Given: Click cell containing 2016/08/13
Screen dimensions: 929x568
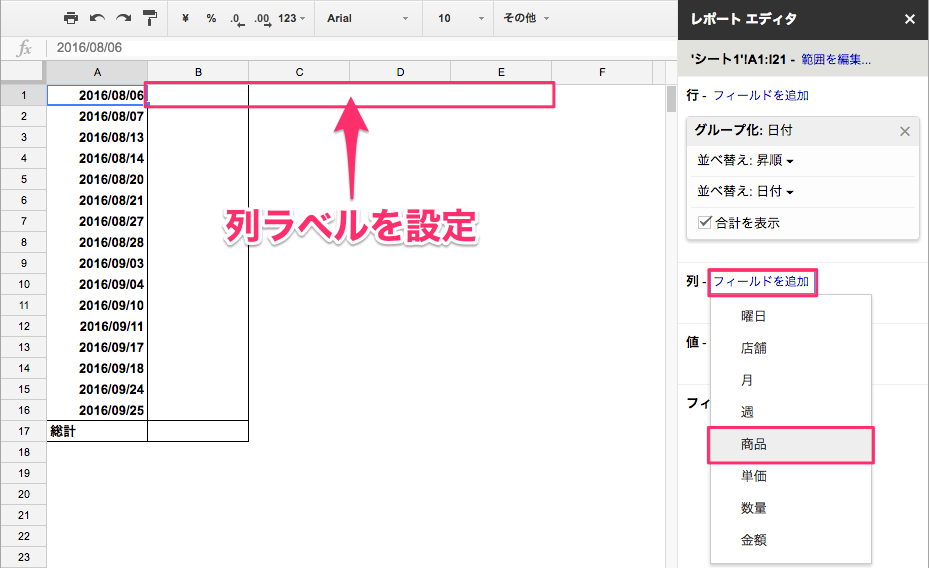Looking at the screenshot, I should pos(97,137).
